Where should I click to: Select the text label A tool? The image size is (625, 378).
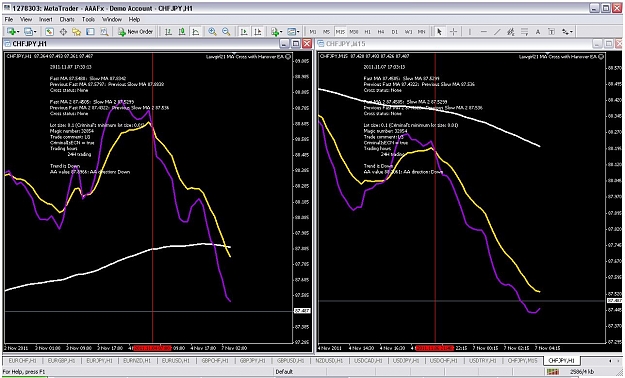click(538, 32)
